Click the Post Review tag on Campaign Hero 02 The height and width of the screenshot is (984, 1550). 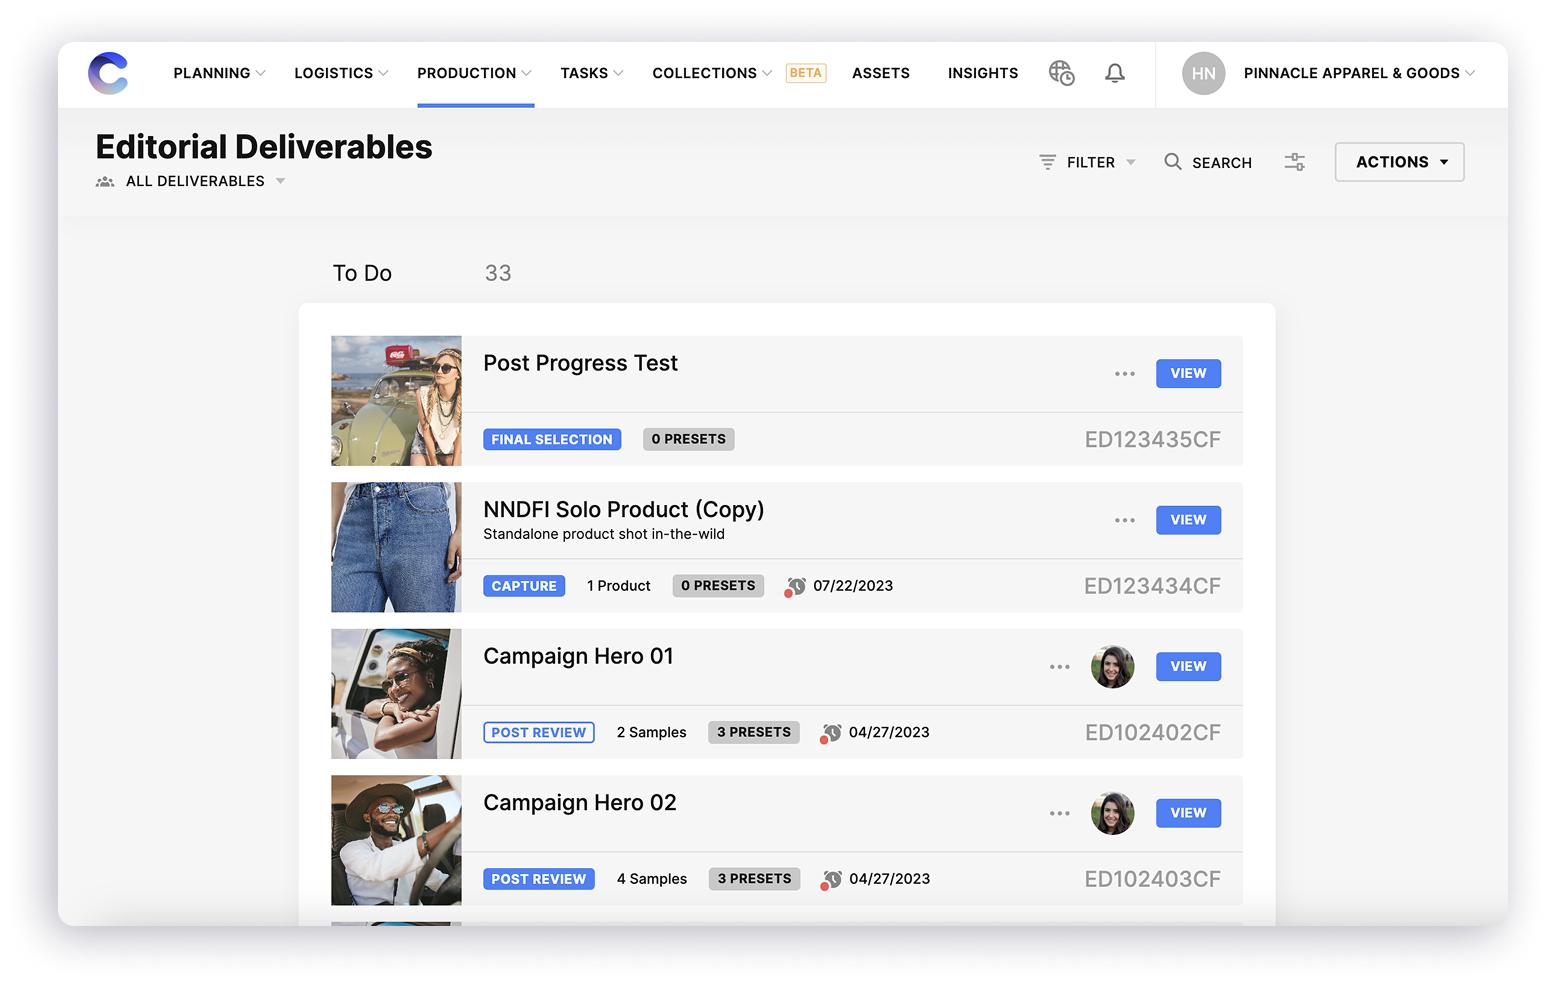(x=539, y=879)
